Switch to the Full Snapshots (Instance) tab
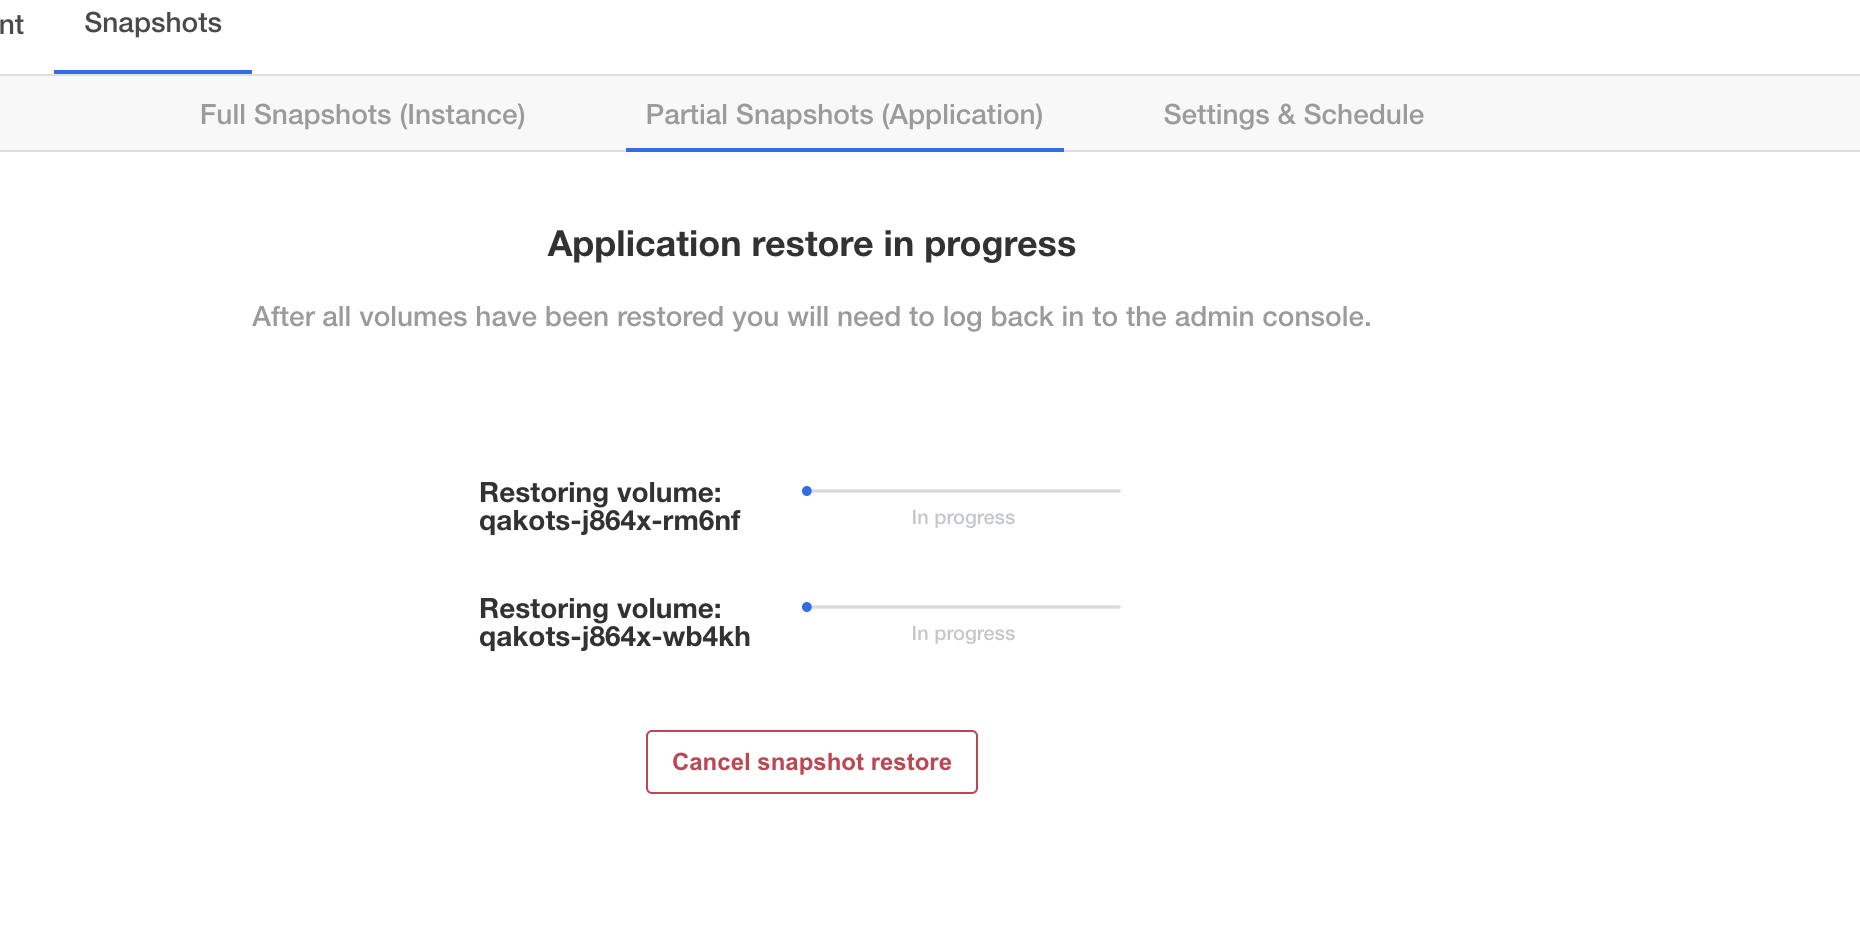Screen dimensions: 1860x952 [362, 114]
